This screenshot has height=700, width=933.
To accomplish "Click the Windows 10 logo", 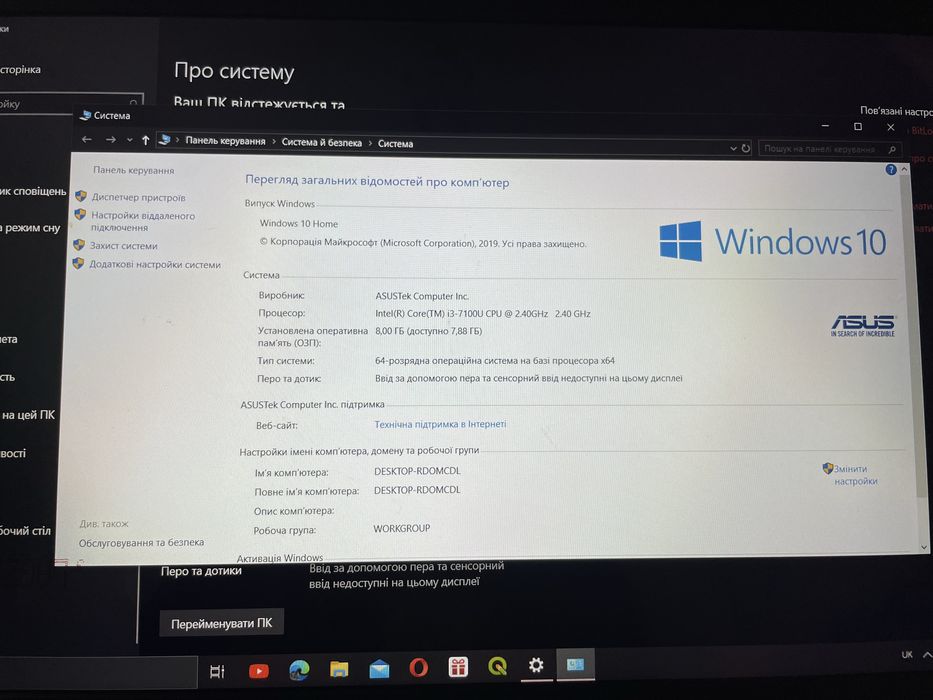I will [x=773, y=241].
